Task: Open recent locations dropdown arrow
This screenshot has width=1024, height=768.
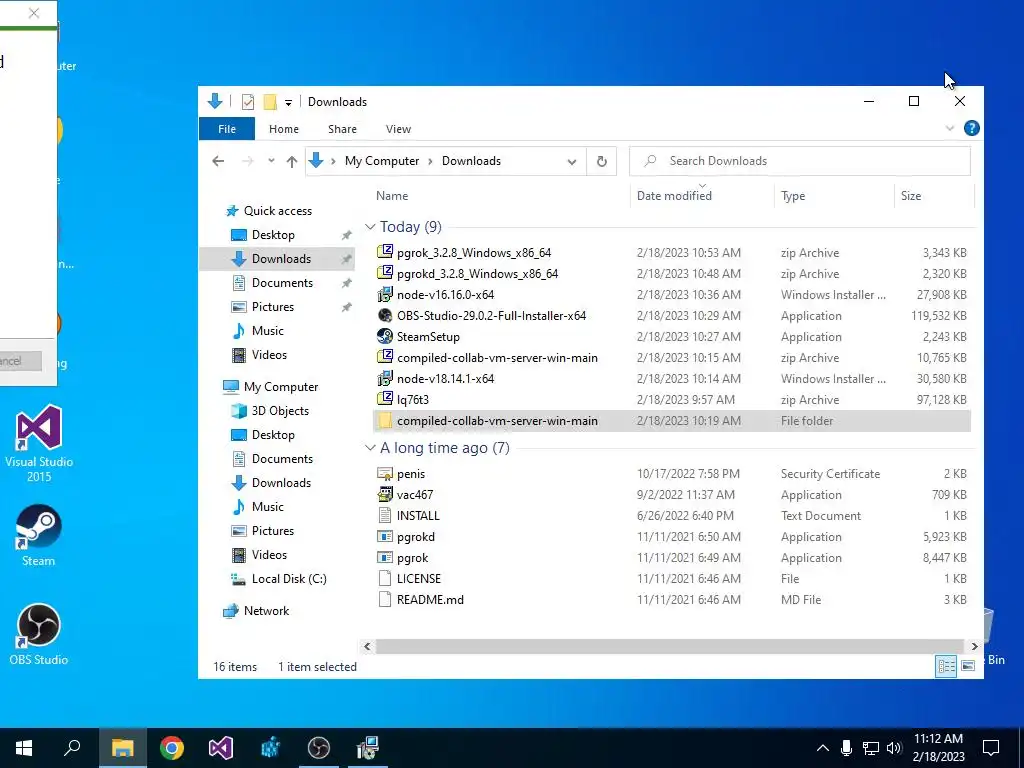Action: pyautogui.click(x=271, y=161)
